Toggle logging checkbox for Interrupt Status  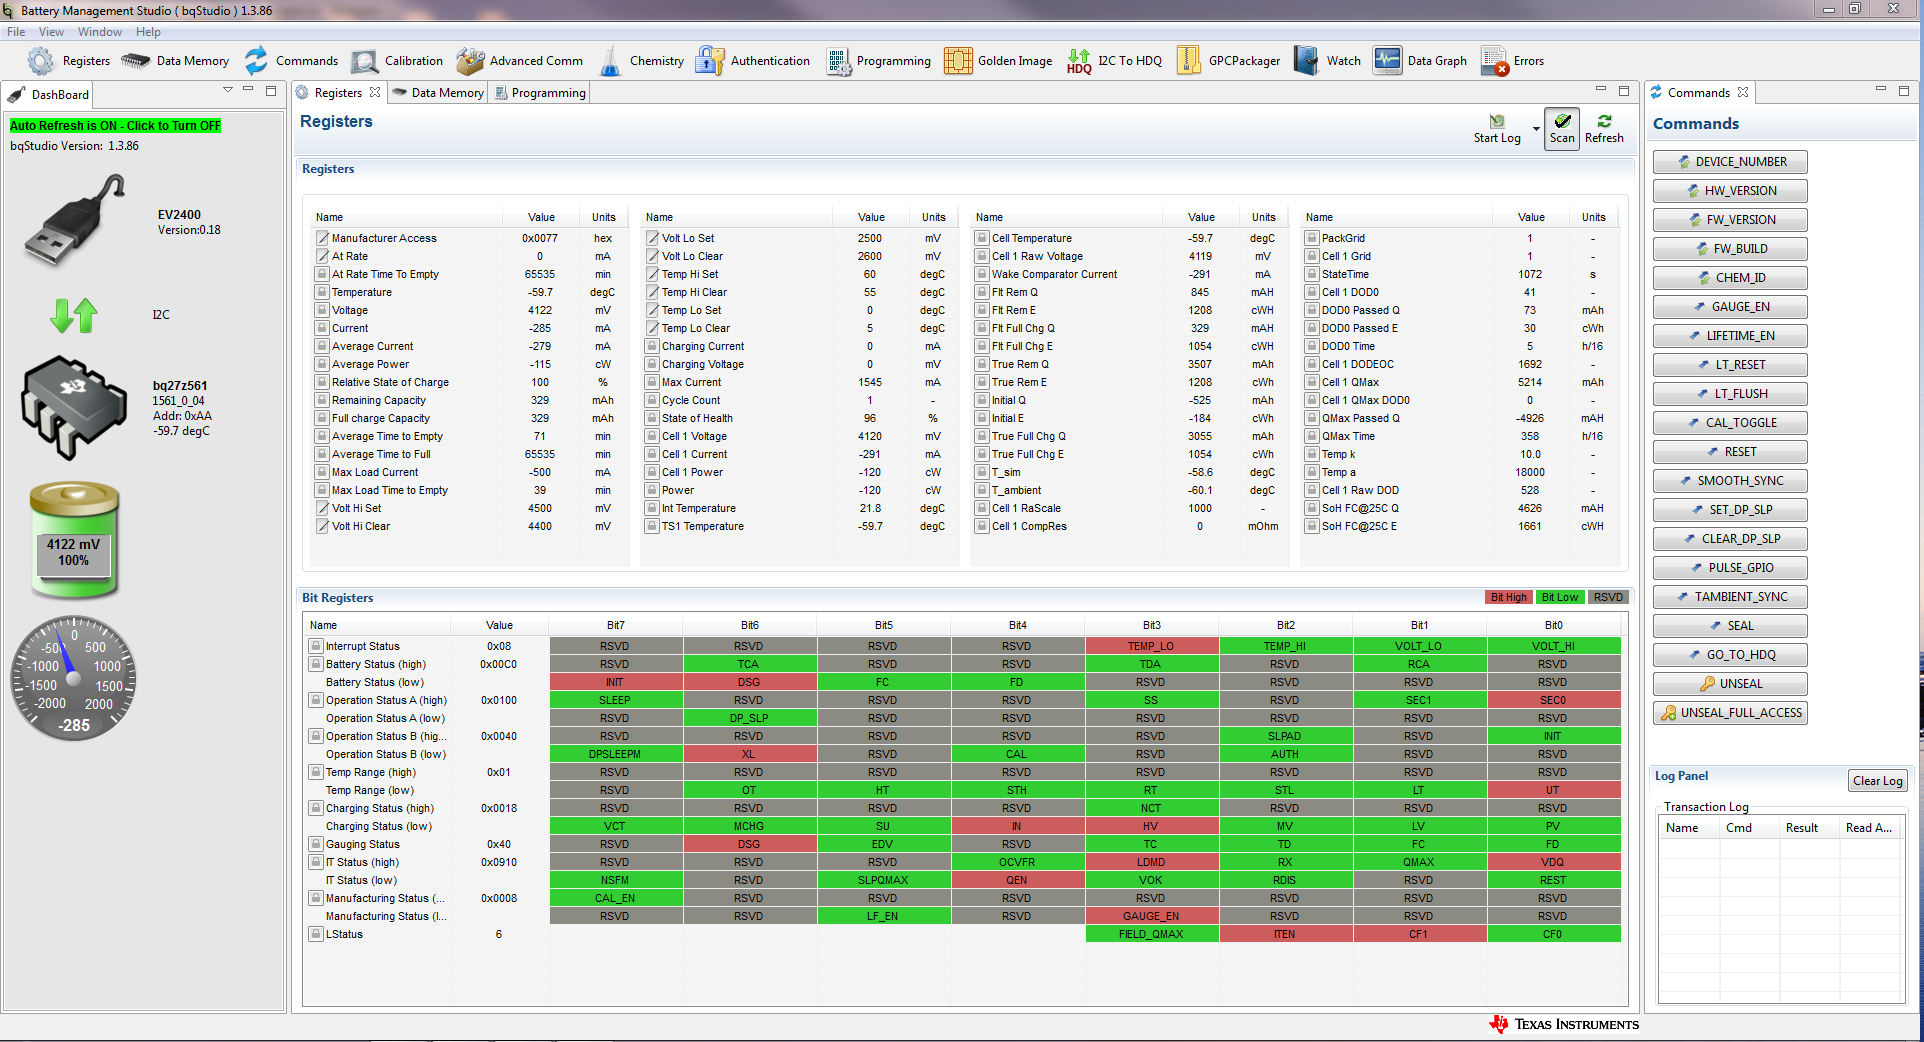pyautogui.click(x=316, y=646)
